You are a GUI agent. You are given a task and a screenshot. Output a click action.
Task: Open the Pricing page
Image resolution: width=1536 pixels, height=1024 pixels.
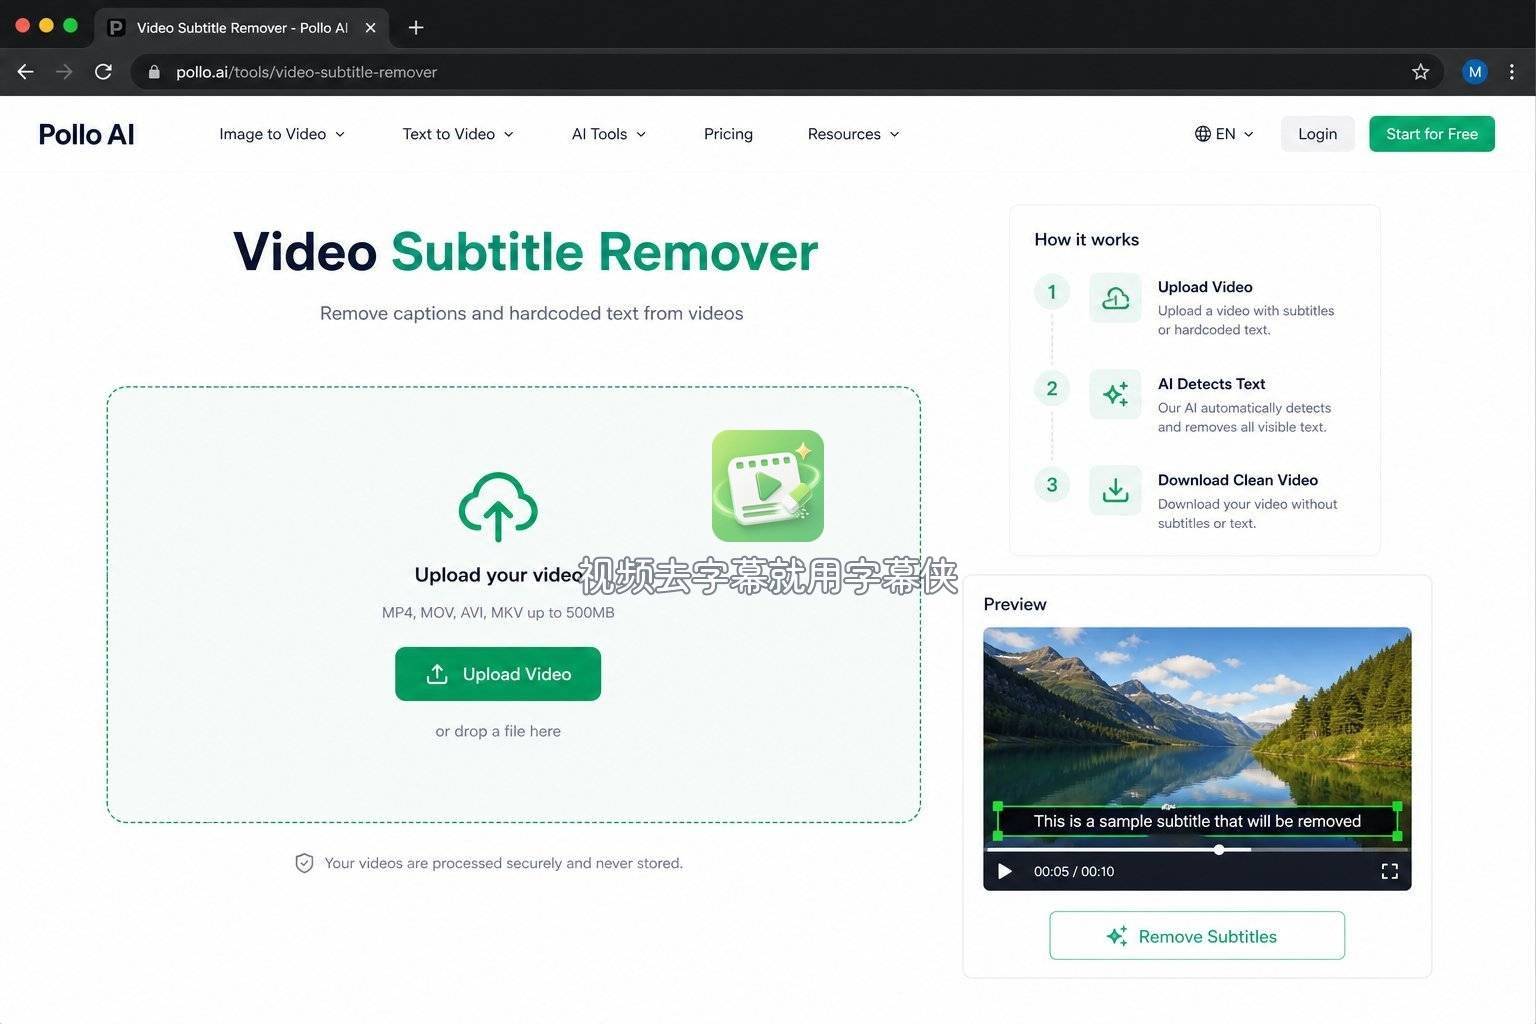tap(728, 134)
